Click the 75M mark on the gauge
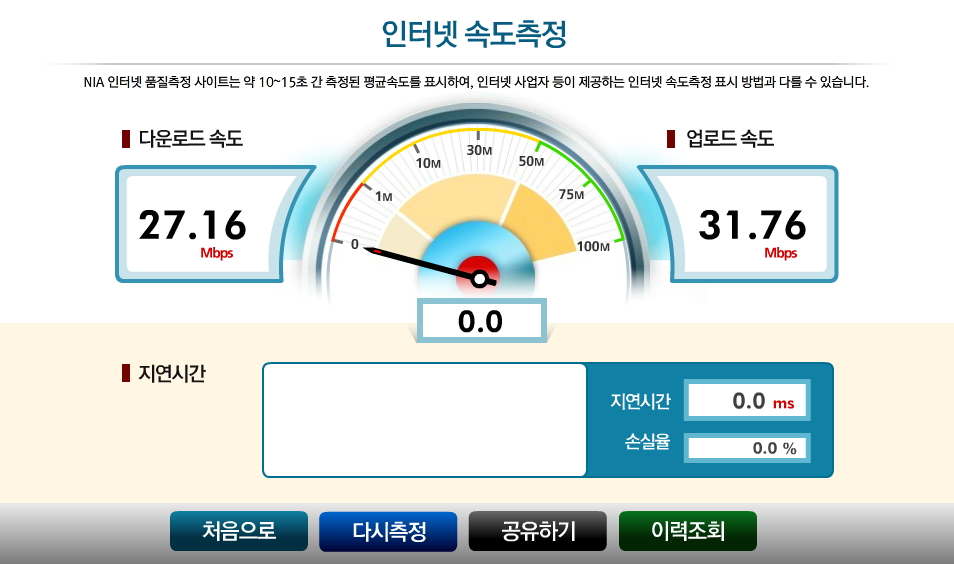954x564 pixels. [x=571, y=194]
